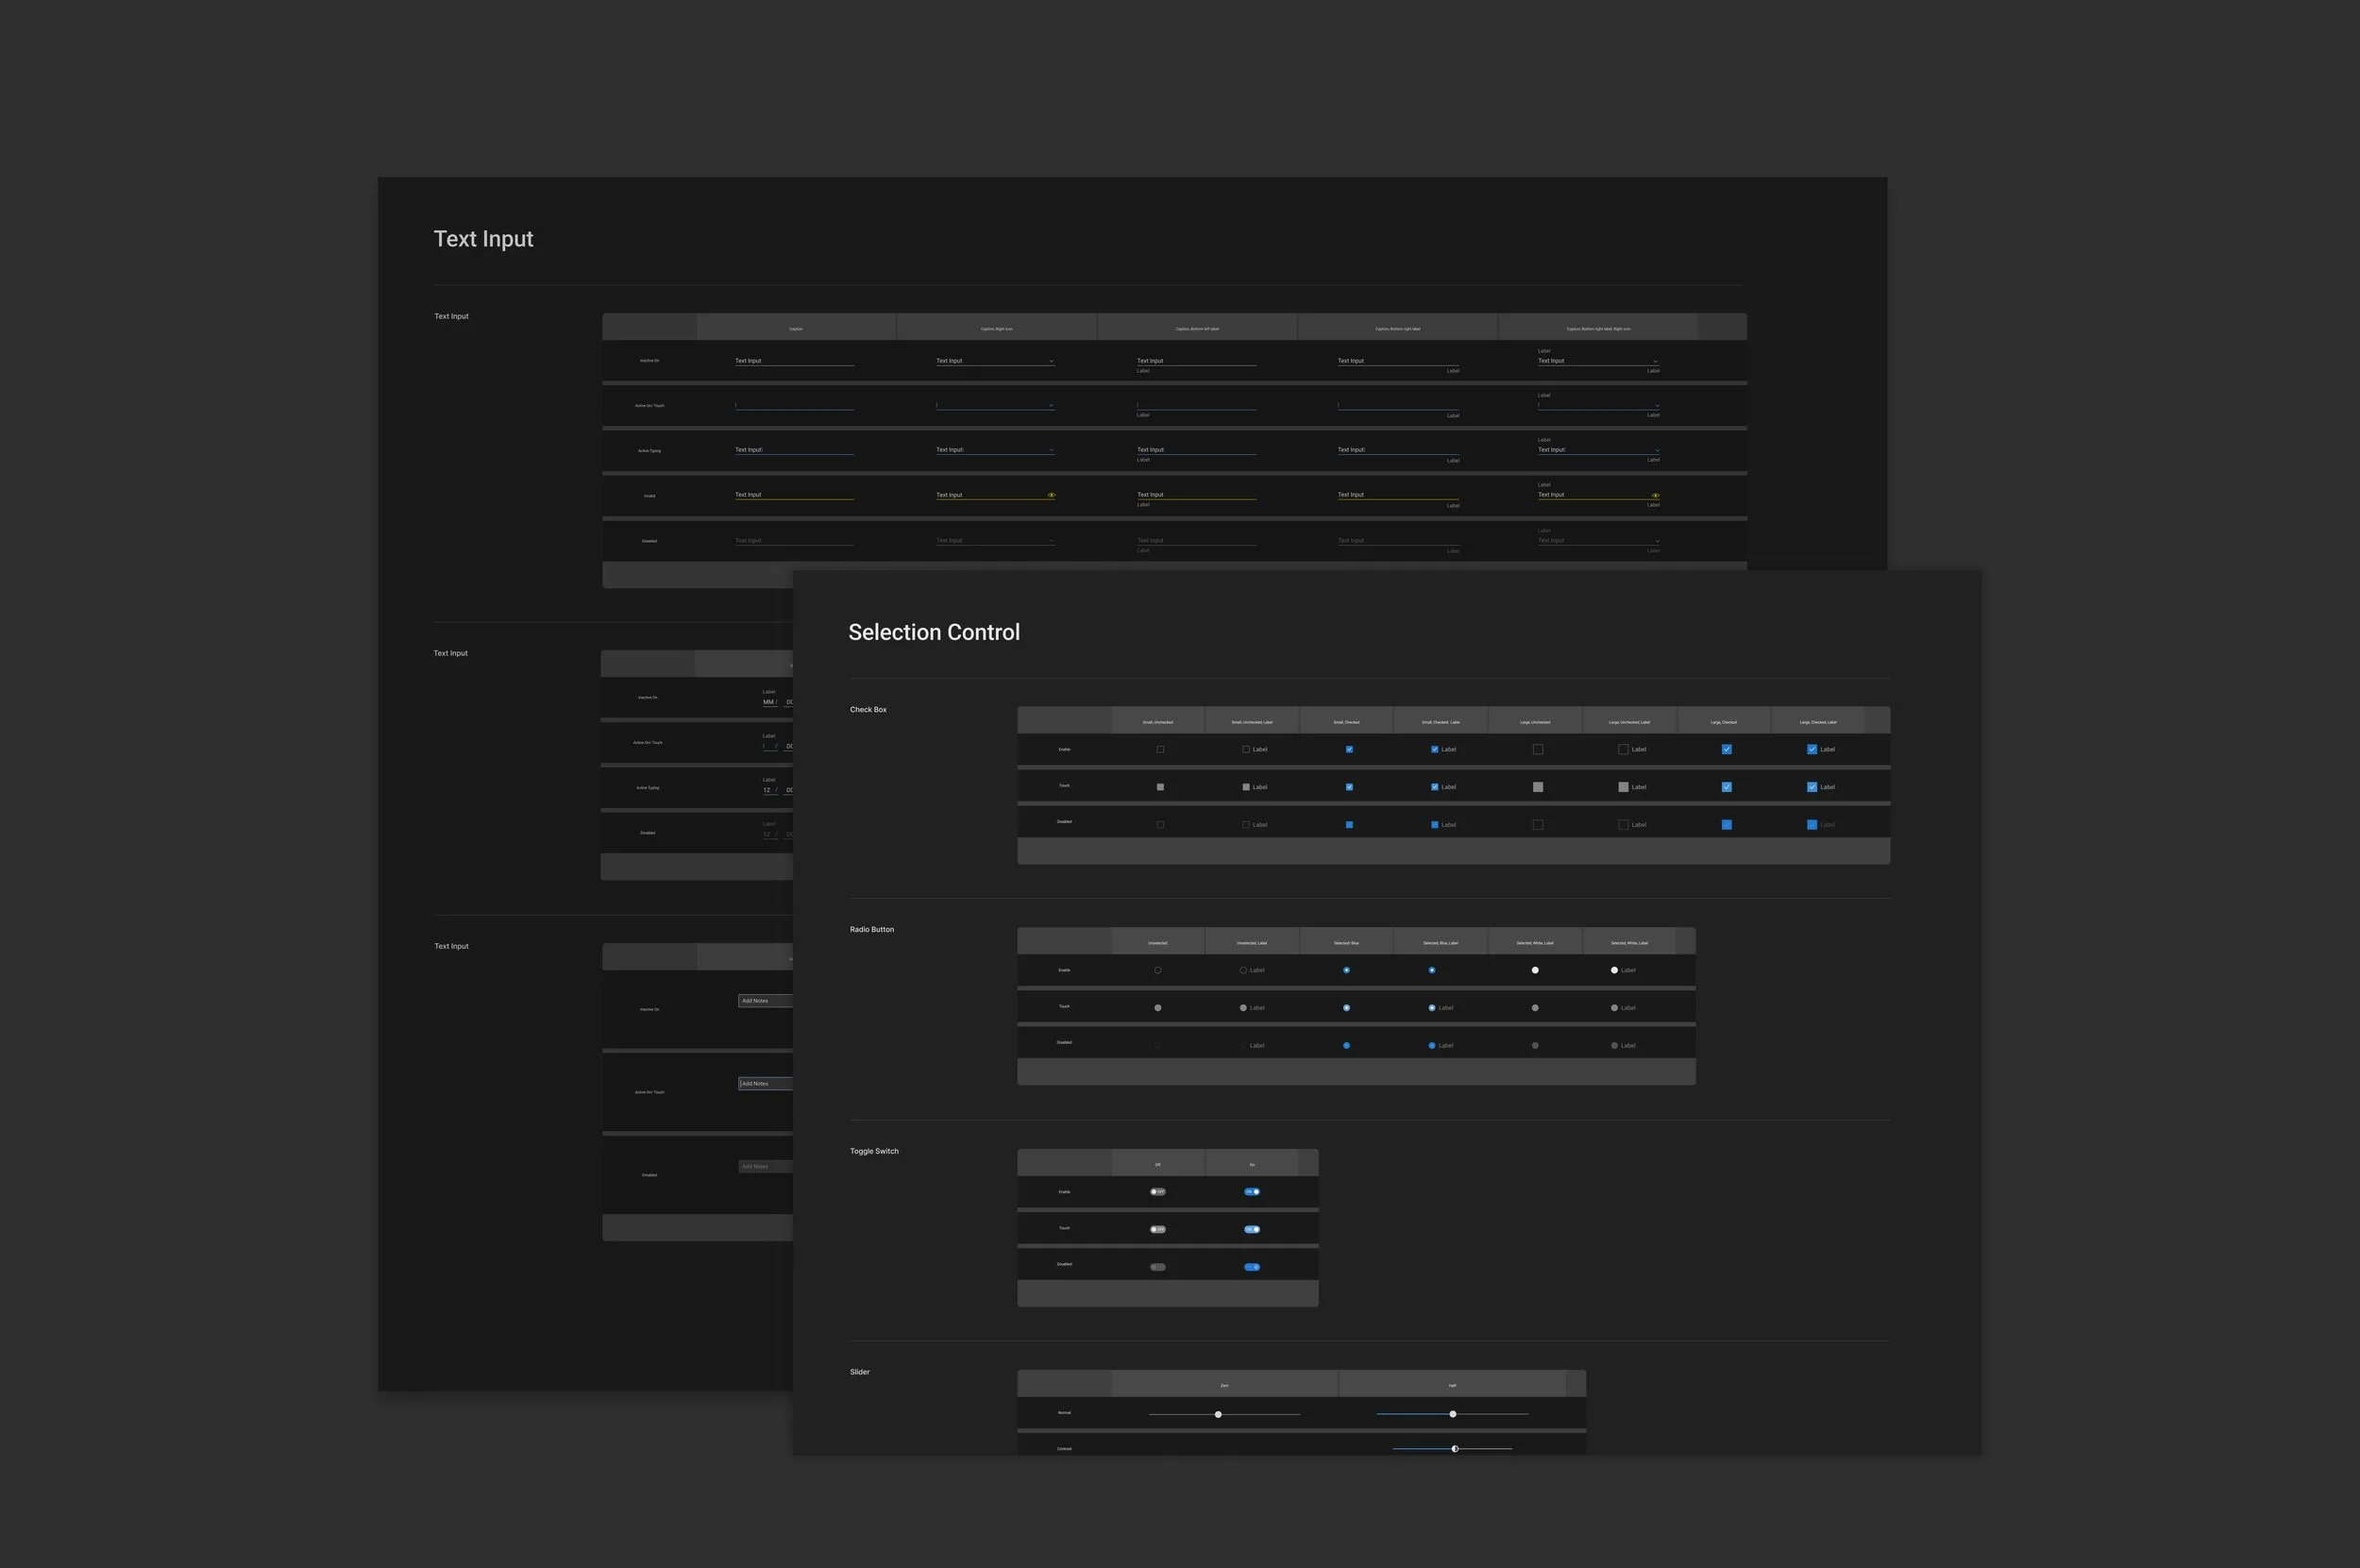Image resolution: width=2360 pixels, height=1568 pixels.
Task: Click the 'Text Input' page title
Action: click(x=483, y=239)
